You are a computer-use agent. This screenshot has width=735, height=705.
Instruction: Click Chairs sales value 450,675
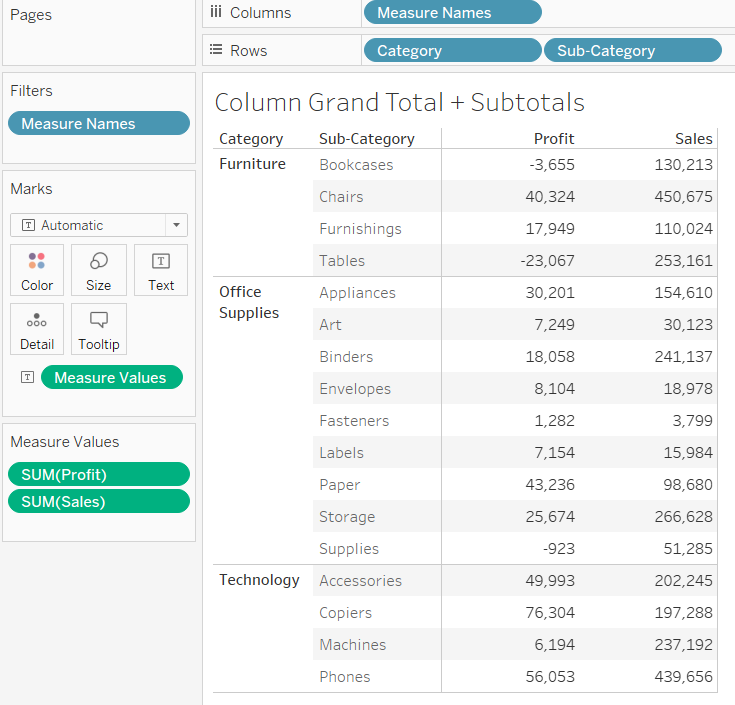tap(684, 196)
